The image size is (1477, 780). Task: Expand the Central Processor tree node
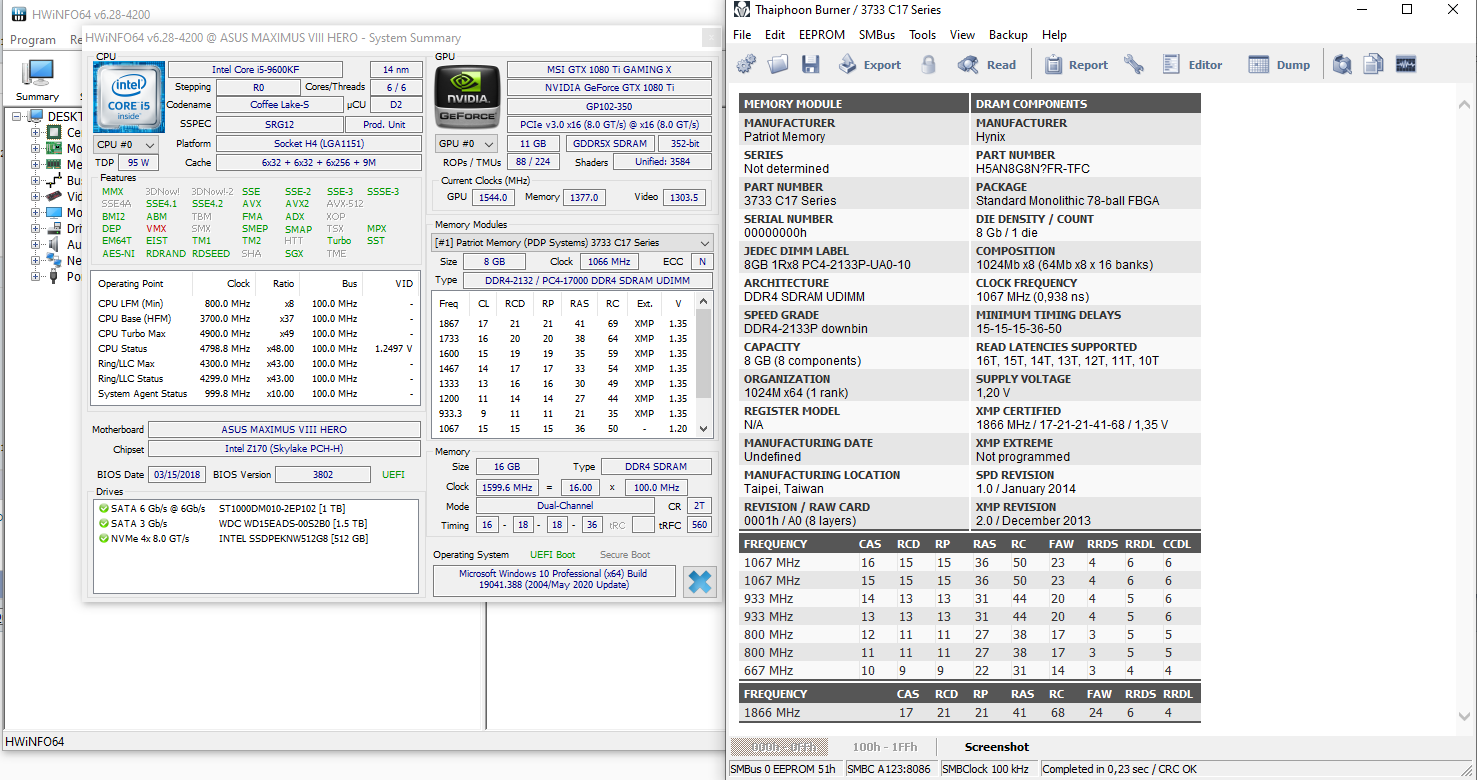click(x=36, y=133)
